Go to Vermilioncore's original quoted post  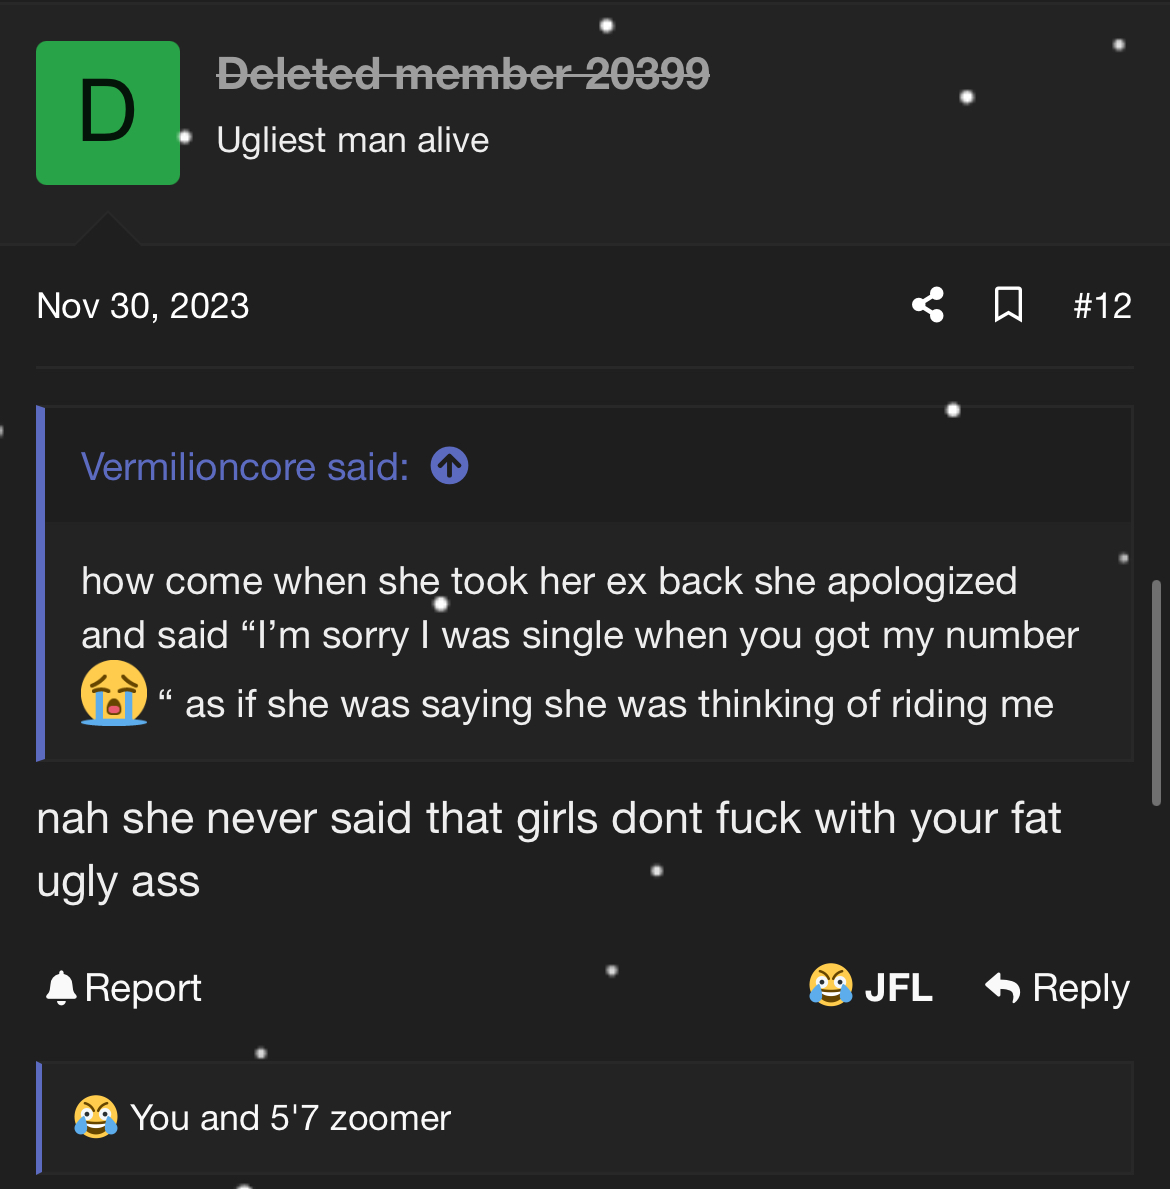(x=244, y=467)
